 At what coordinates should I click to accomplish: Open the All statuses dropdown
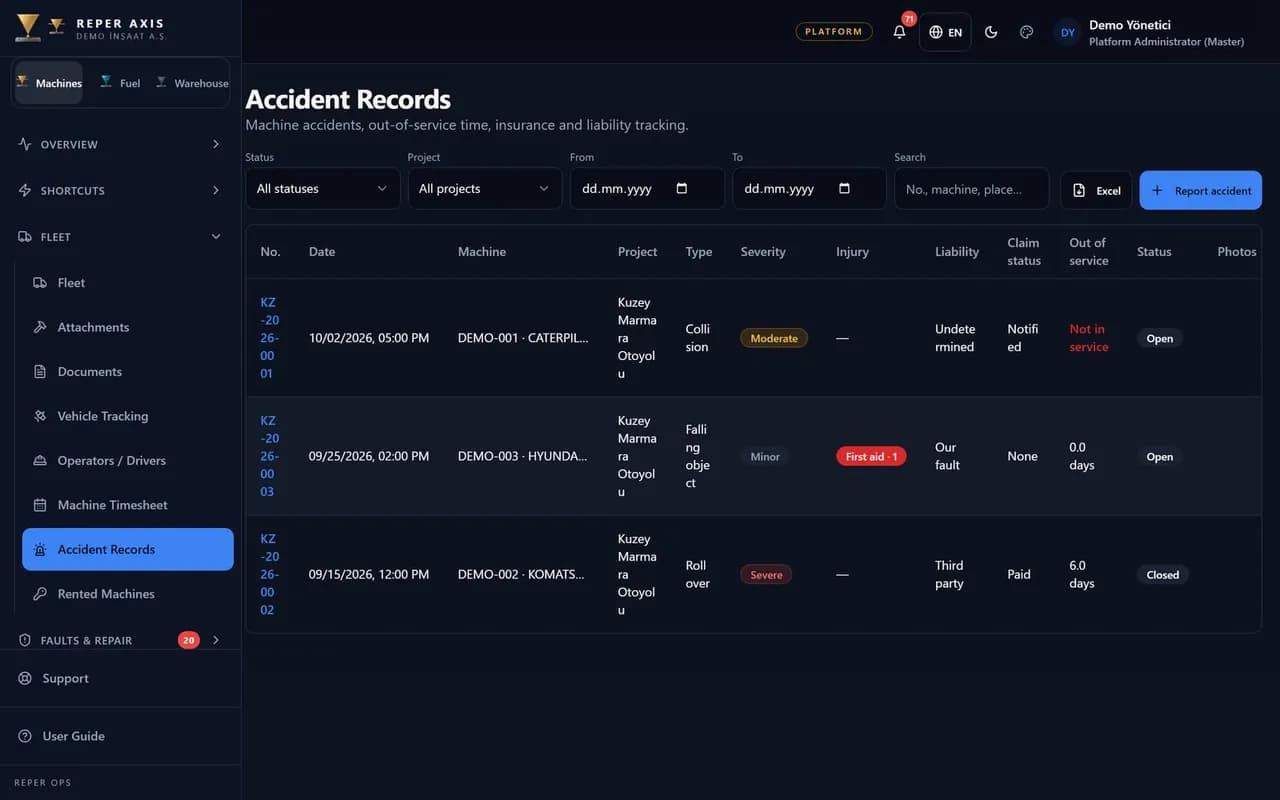(x=322, y=188)
